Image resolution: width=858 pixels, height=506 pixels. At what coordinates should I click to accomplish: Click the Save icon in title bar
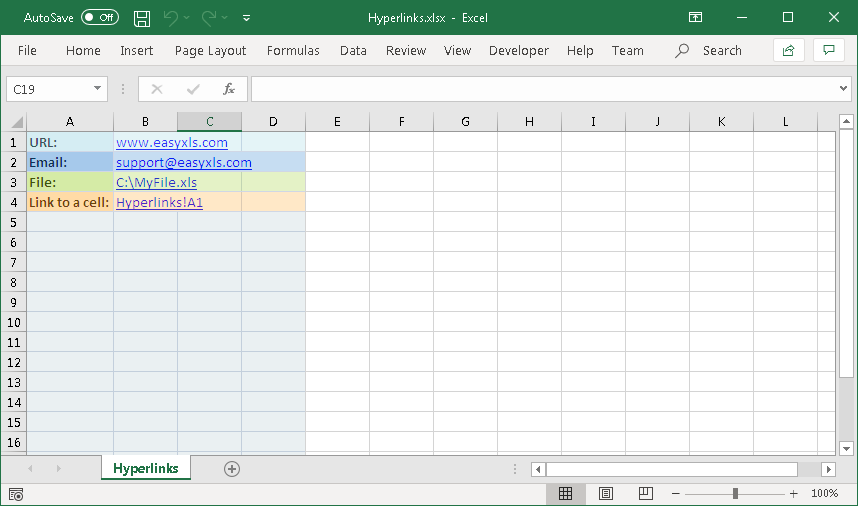coord(142,18)
